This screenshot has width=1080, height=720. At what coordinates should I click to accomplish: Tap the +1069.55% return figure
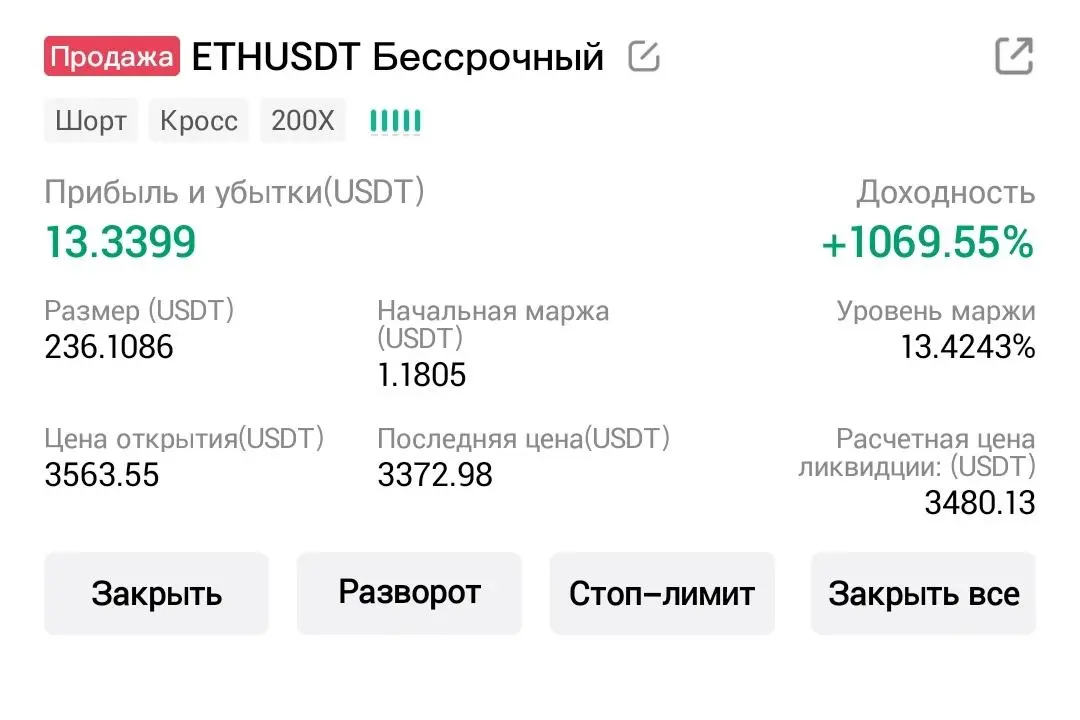pyautogui.click(x=928, y=243)
